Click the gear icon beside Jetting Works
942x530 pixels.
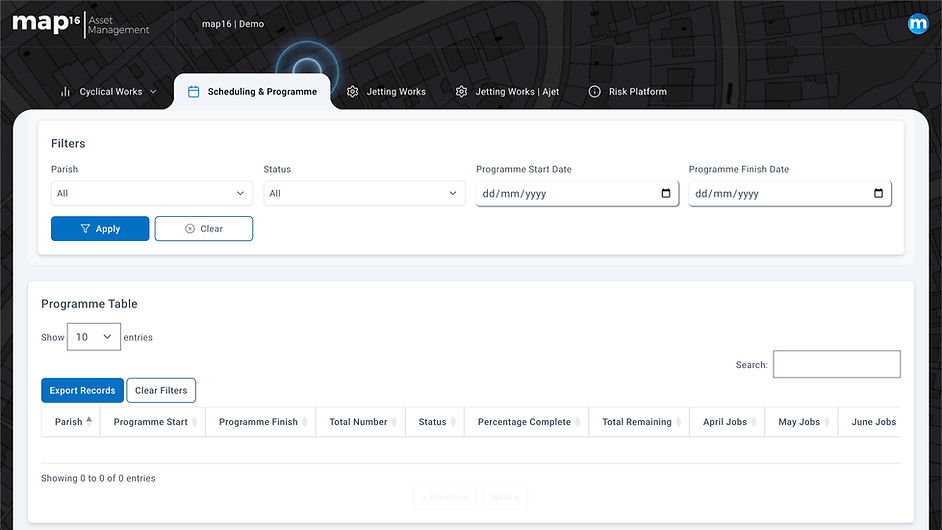pyautogui.click(x=353, y=91)
